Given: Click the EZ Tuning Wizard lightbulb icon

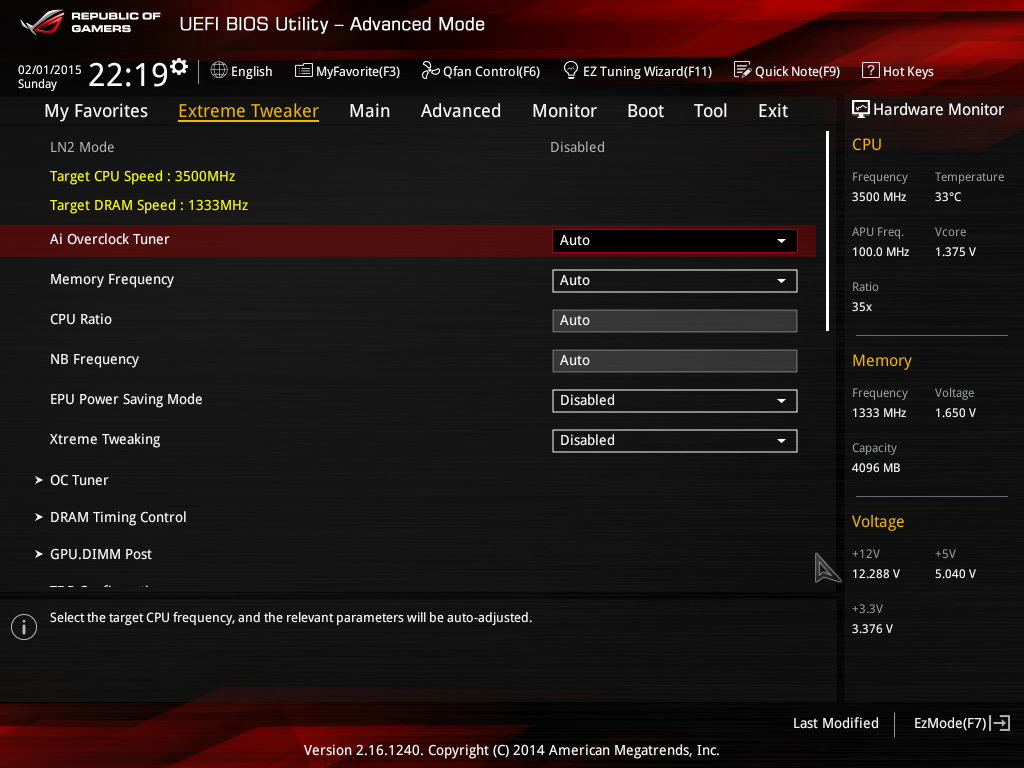Looking at the screenshot, I should (570, 70).
